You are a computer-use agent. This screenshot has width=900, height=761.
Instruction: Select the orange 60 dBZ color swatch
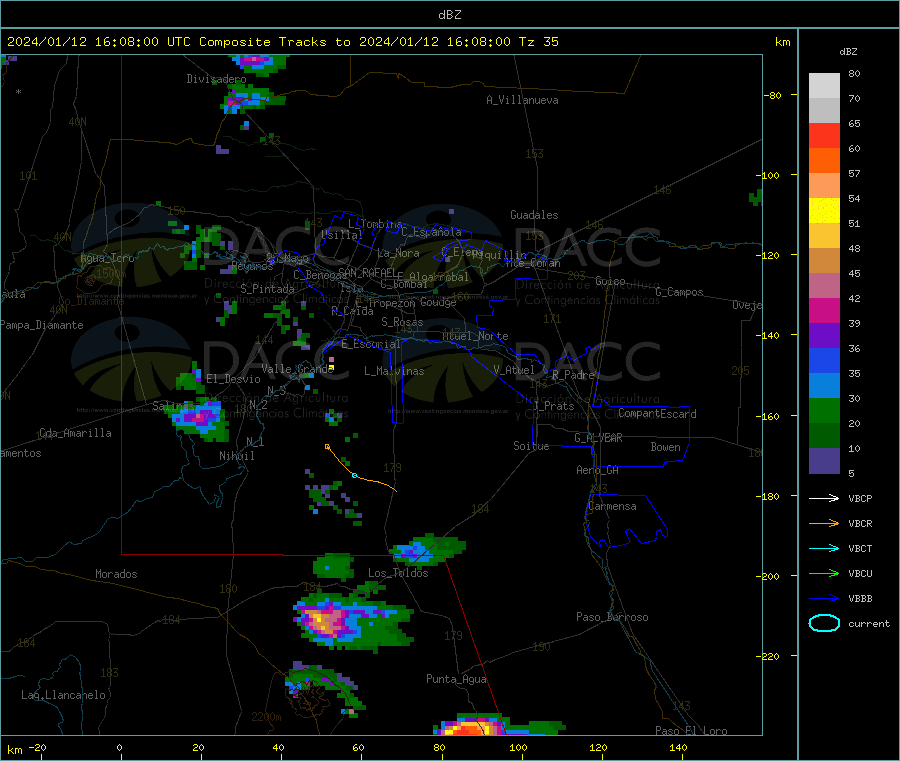(824, 161)
